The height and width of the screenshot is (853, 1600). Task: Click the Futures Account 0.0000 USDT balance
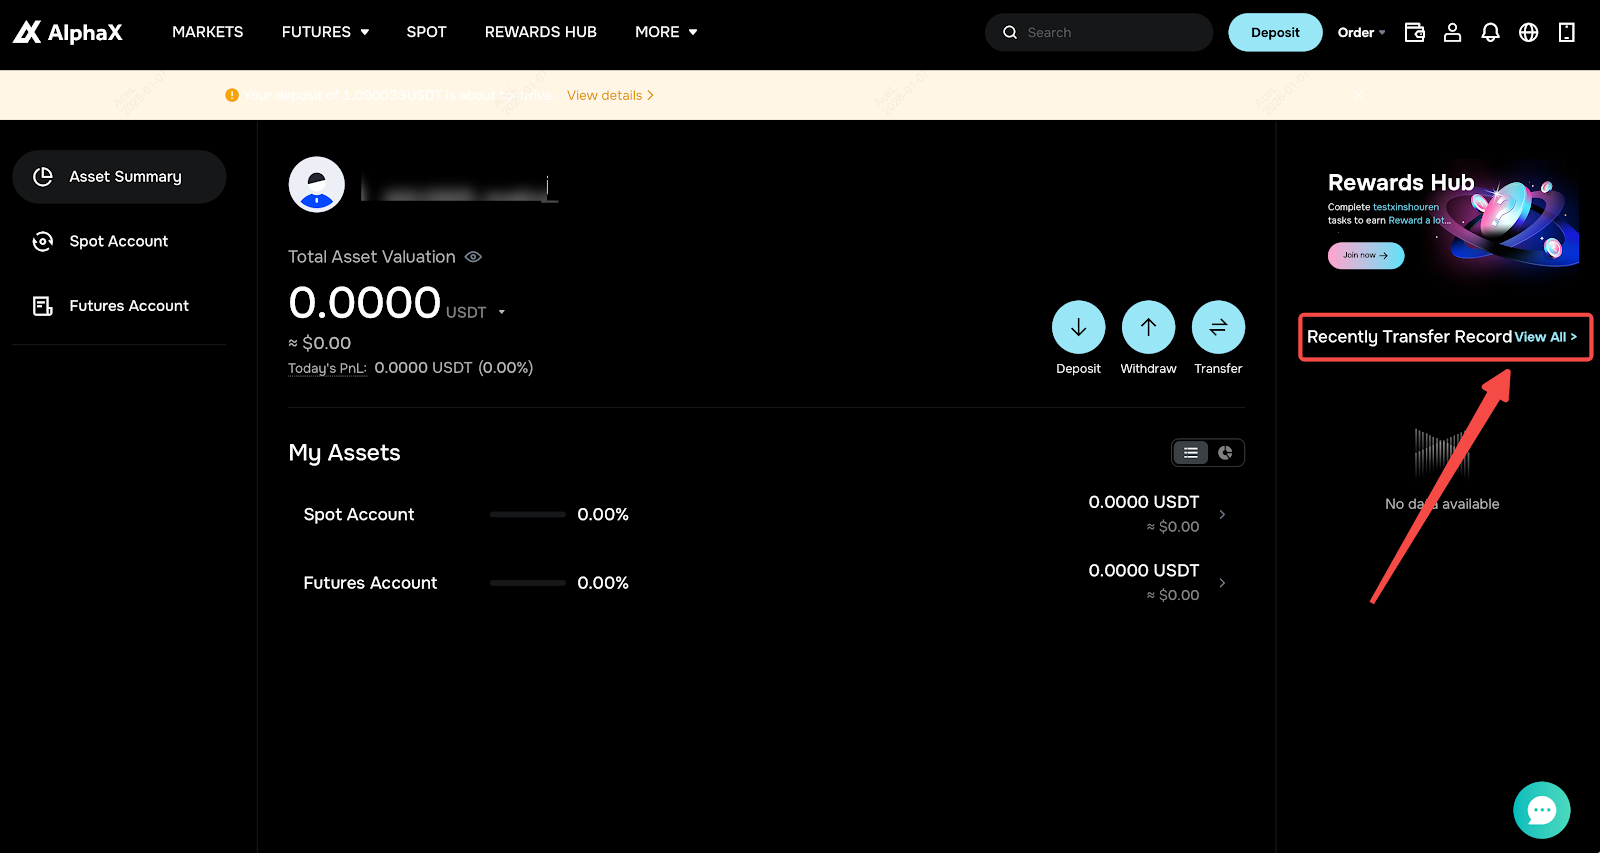[1143, 571]
